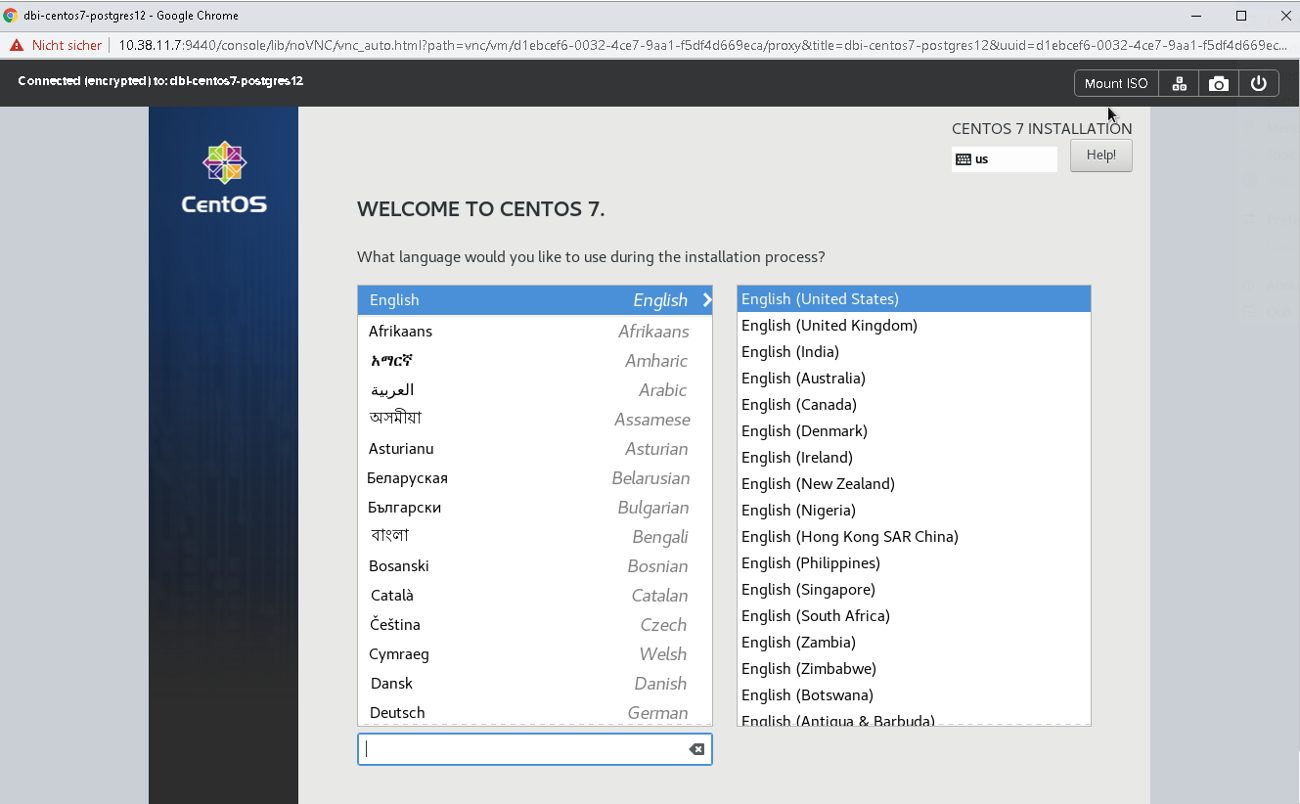Select Belarusian language row
1300x804 pixels.
[x=535, y=478]
